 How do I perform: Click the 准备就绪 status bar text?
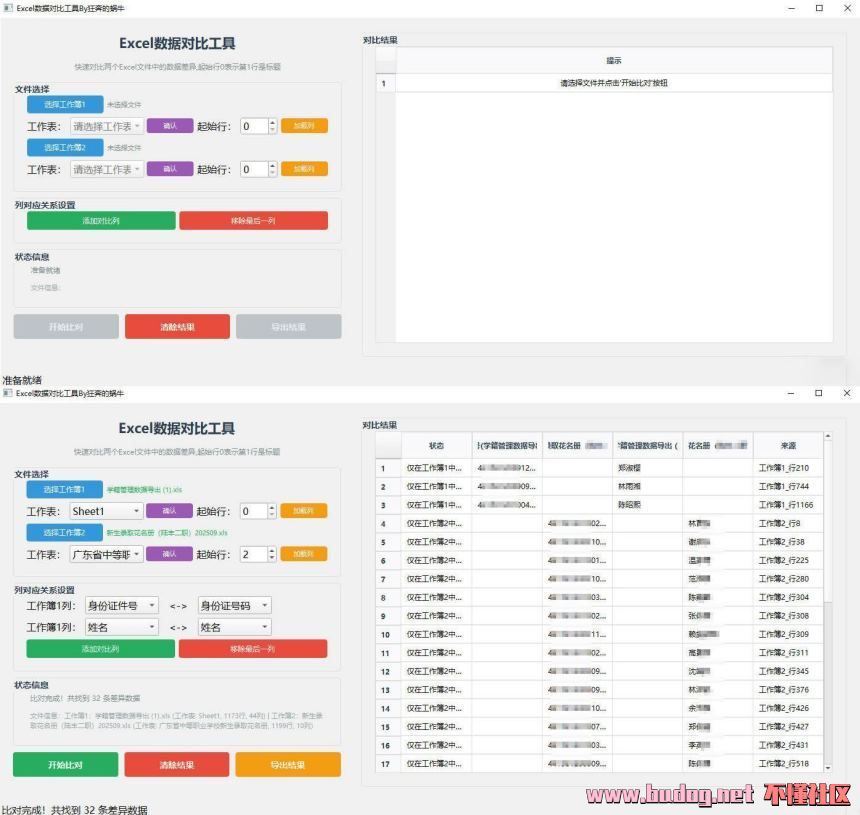22,380
